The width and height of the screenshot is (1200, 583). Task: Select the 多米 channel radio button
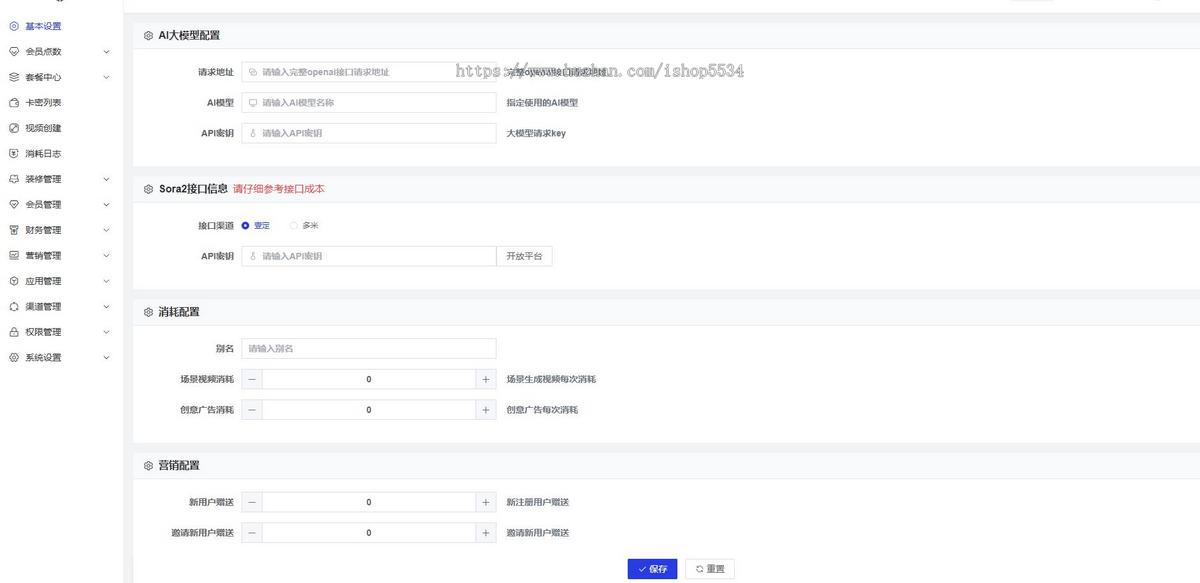tap(294, 225)
